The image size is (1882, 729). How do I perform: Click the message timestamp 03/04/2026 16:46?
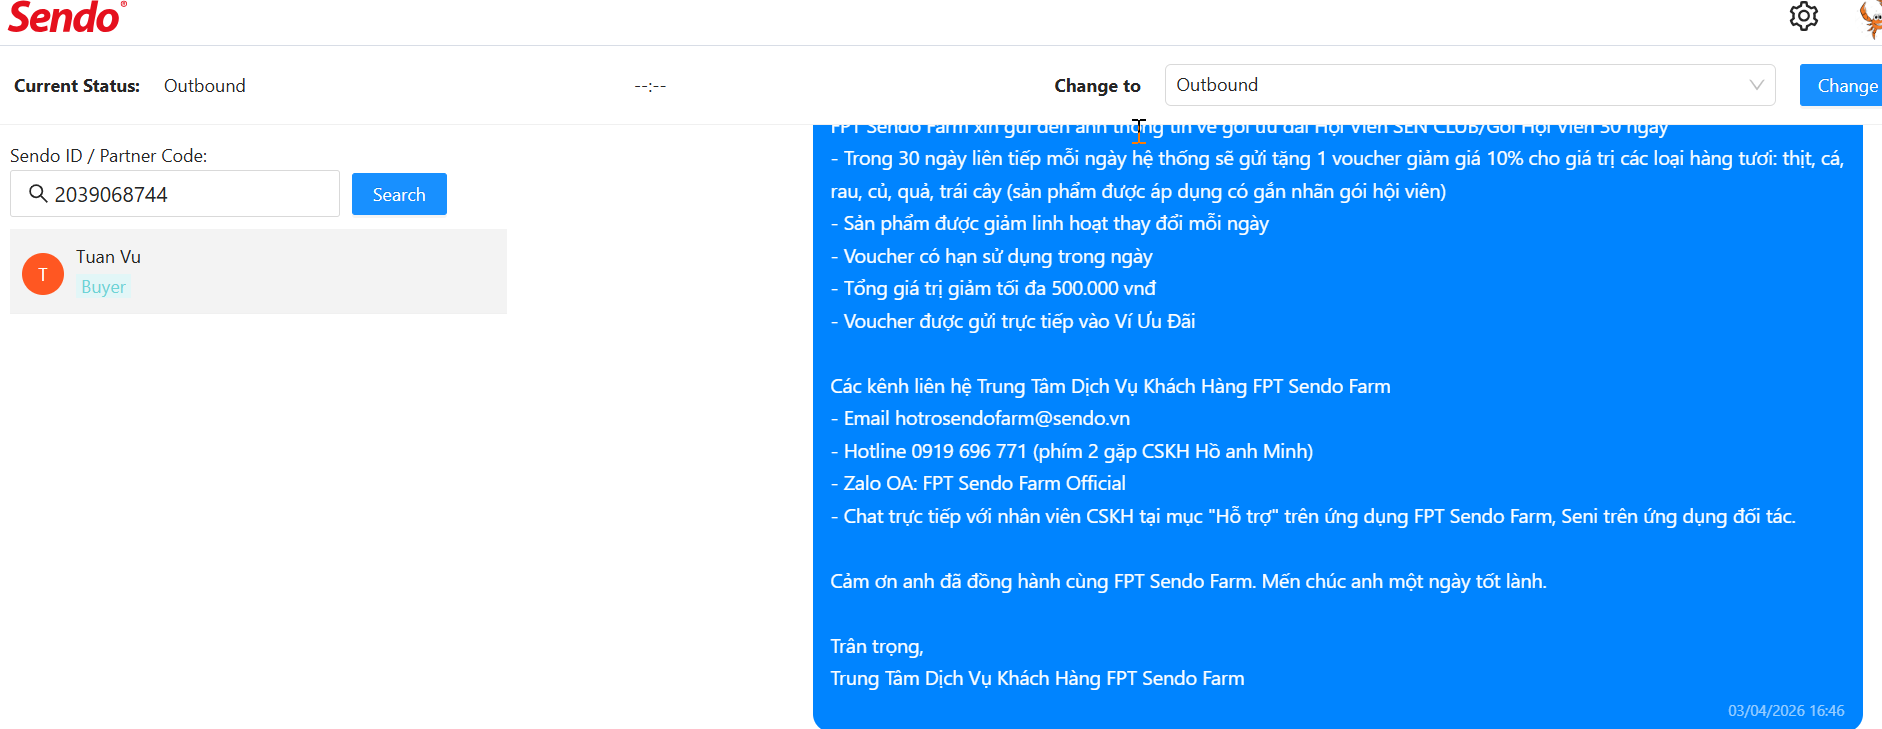tap(1786, 711)
